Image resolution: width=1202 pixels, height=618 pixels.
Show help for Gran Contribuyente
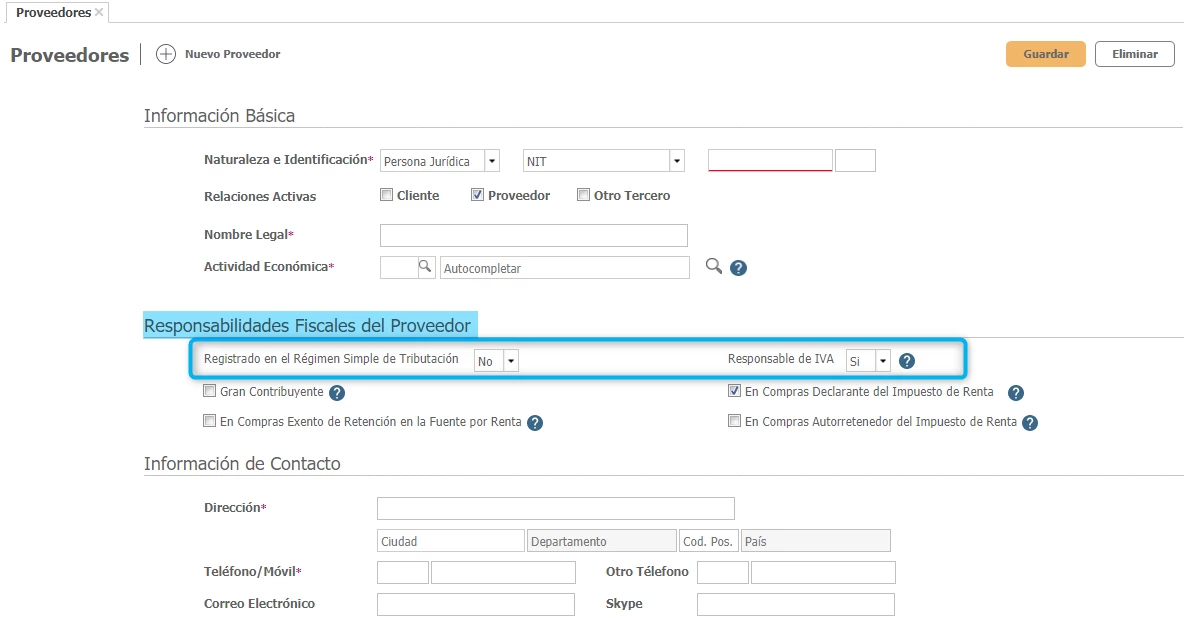click(x=337, y=393)
